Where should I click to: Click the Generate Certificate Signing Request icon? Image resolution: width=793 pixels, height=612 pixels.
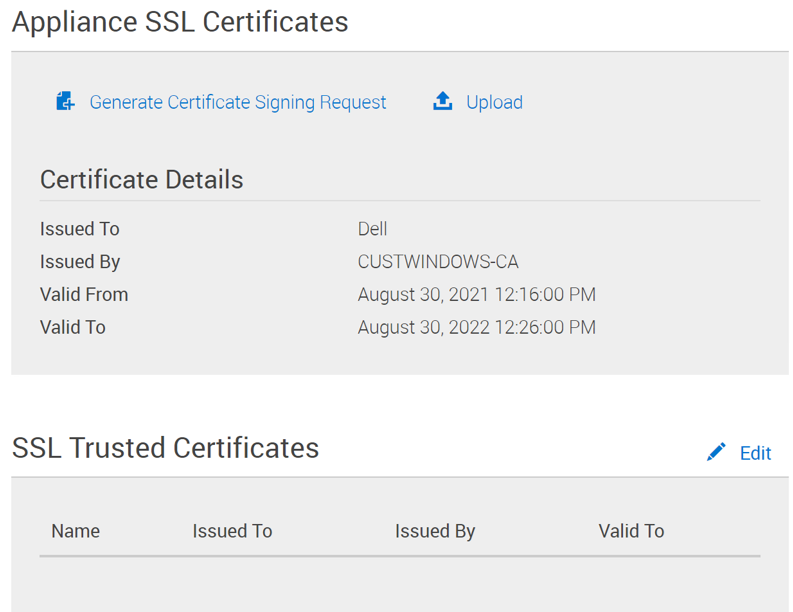click(x=65, y=101)
